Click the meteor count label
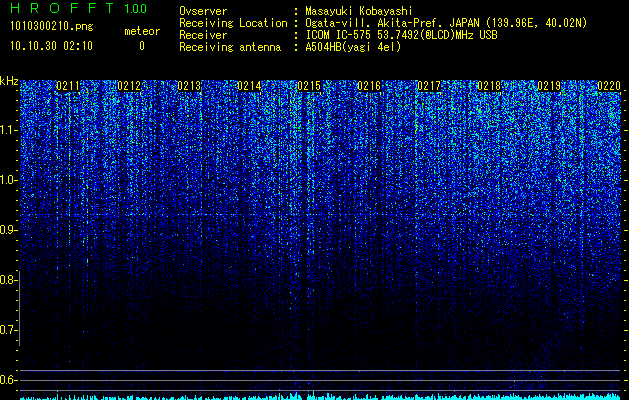Viewport: 629px width, 400px height. [x=142, y=31]
